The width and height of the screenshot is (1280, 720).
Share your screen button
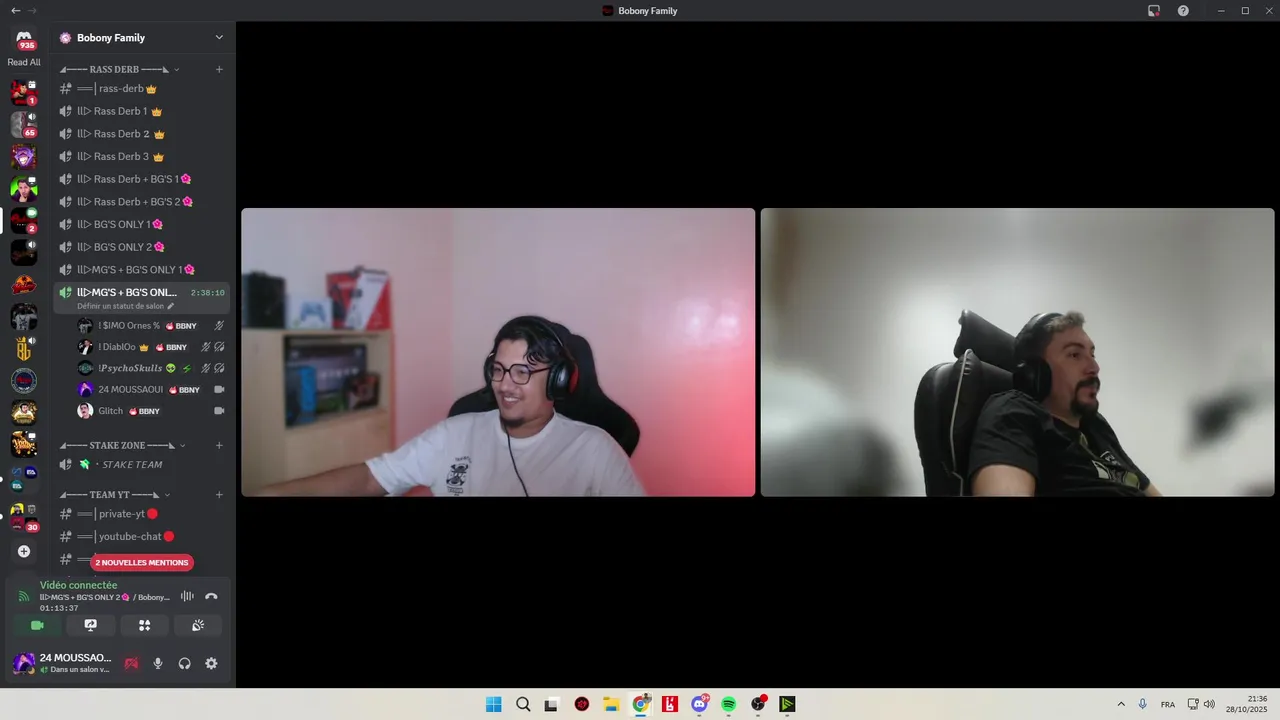point(91,625)
